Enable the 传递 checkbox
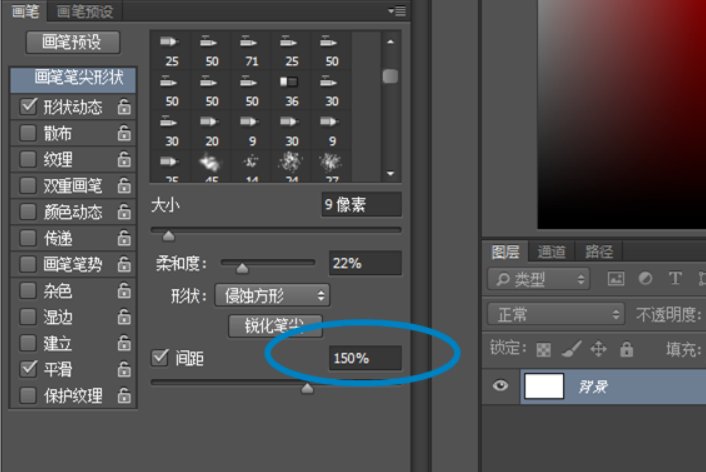This screenshot has width=706, height=472. point(28,238)
